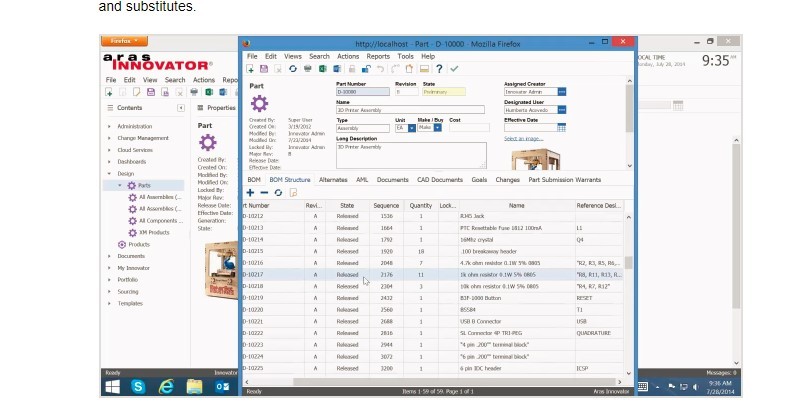Click the Save icon in Part toolbar

pos(264,69)
